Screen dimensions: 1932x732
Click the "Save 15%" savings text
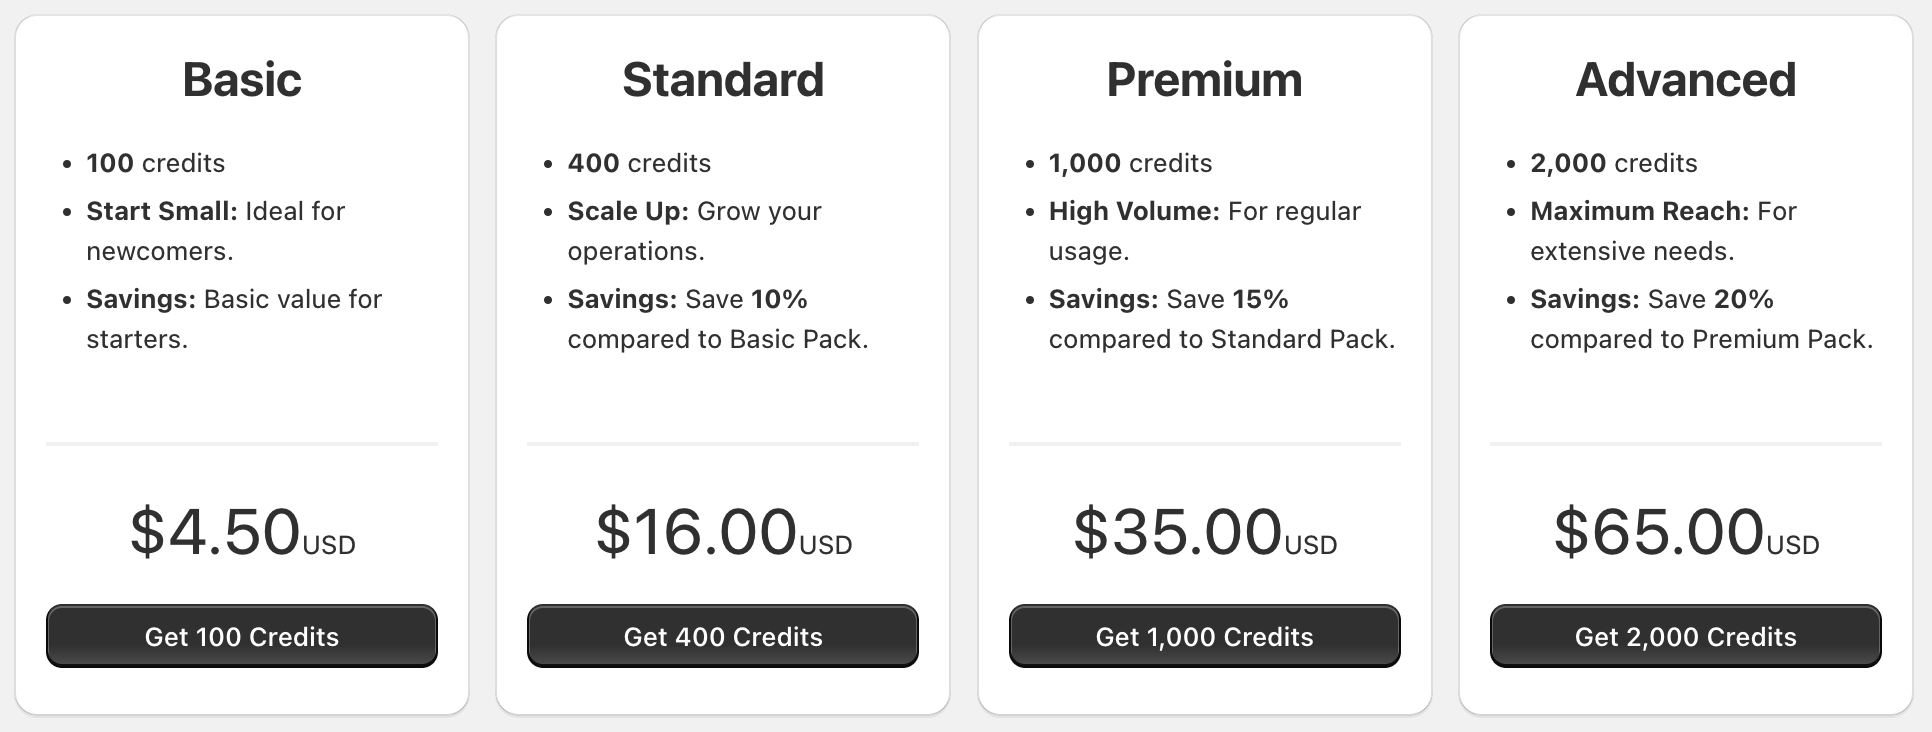pyautogui.click(x=1227, y=299)
